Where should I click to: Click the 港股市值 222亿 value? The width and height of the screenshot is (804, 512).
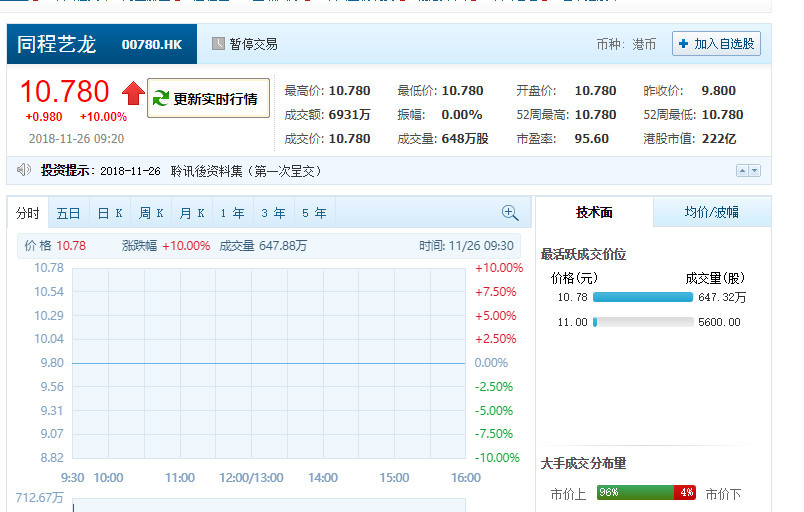718,138
